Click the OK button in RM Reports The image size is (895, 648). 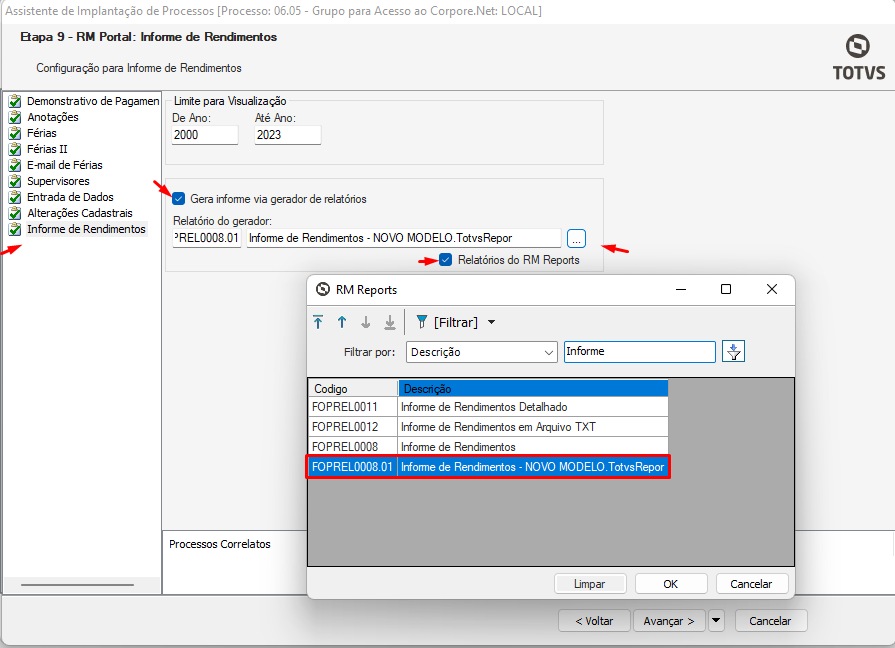pyautogui.click(x=671, y=583)
